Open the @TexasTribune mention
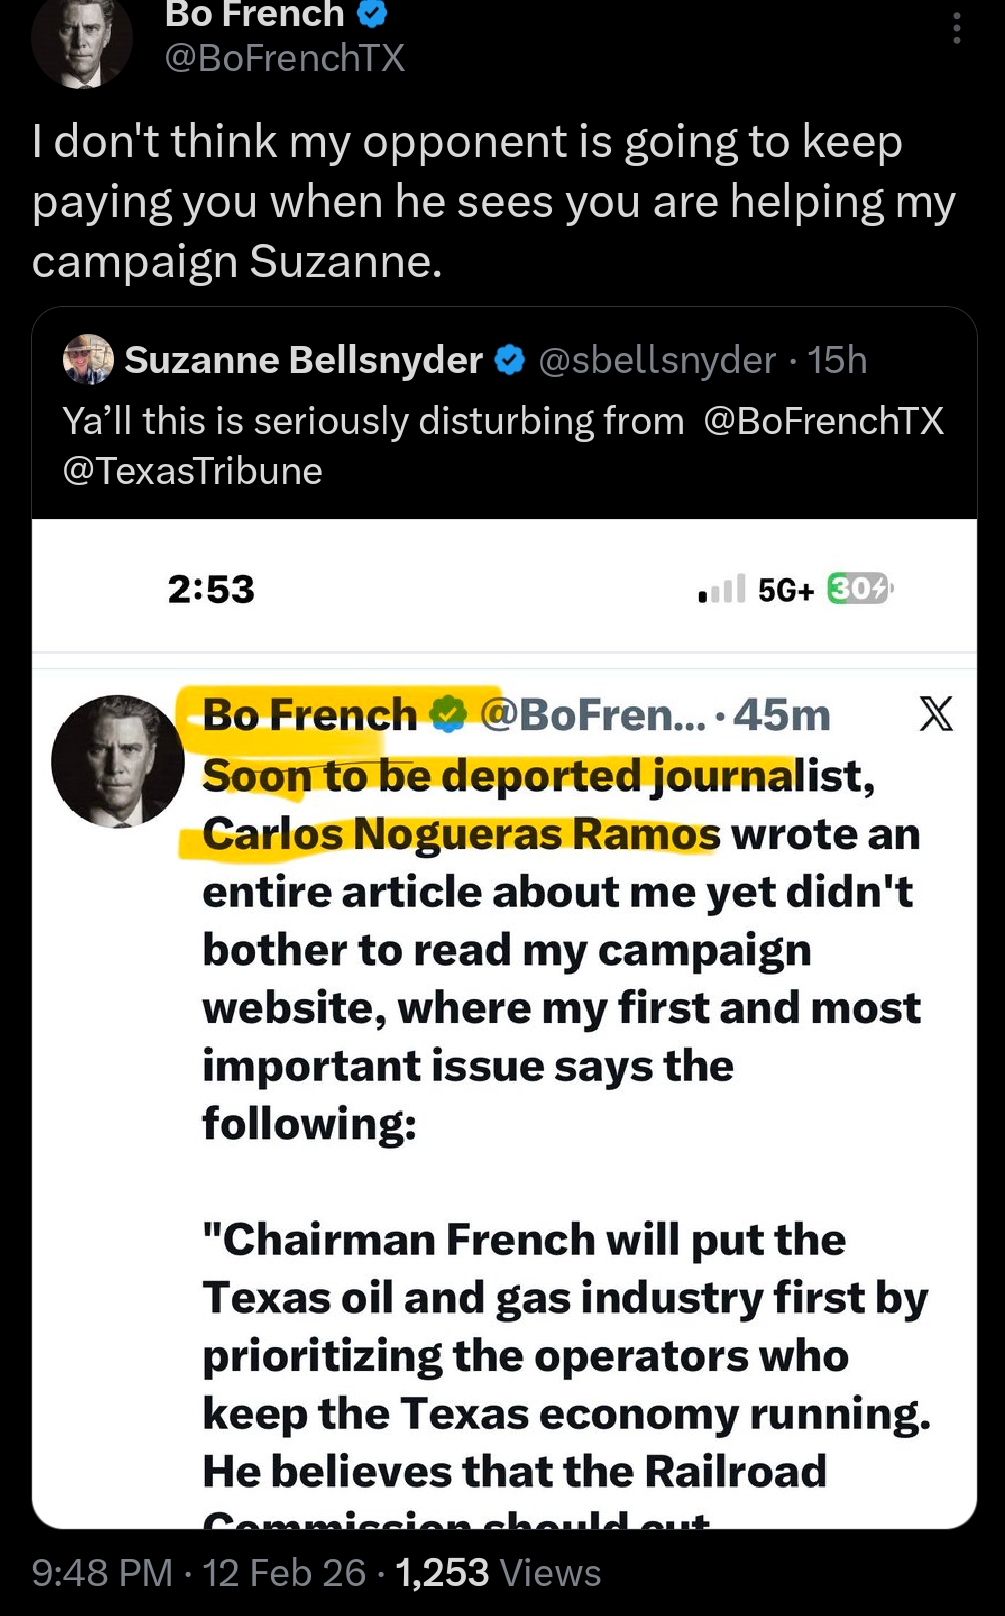This screenshot has width=1005, height=1616. (192, 471)
